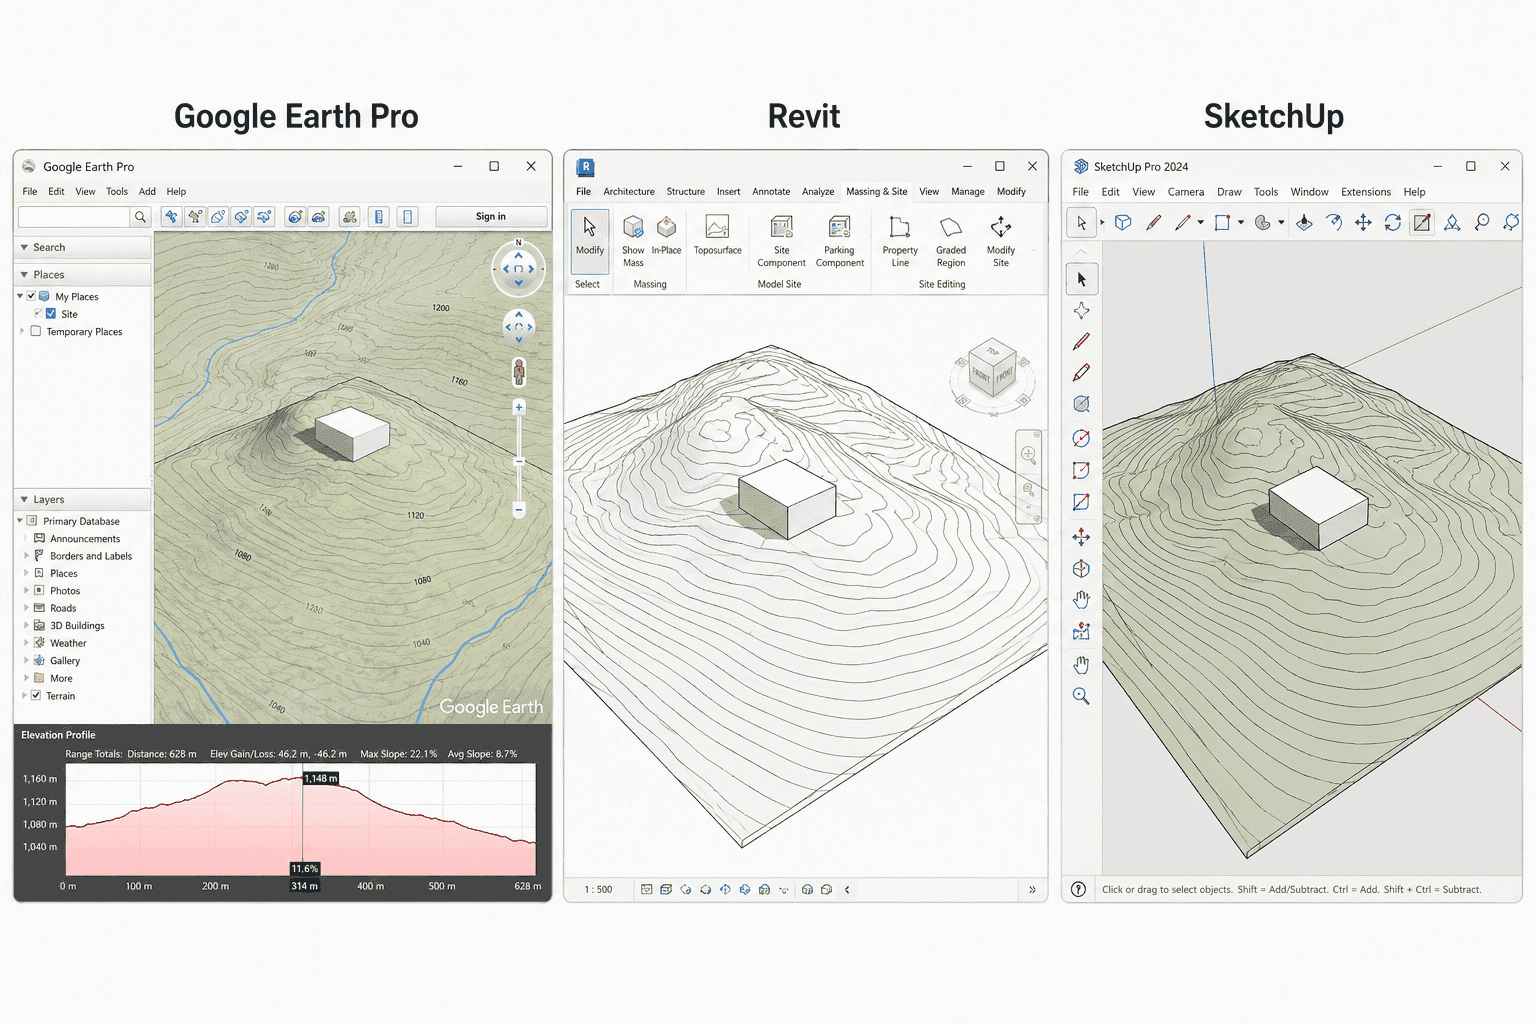The height and width of the screenshot is (1024, 1536).
Task: Click Property Line tool
Action: (x=900, y=241)
